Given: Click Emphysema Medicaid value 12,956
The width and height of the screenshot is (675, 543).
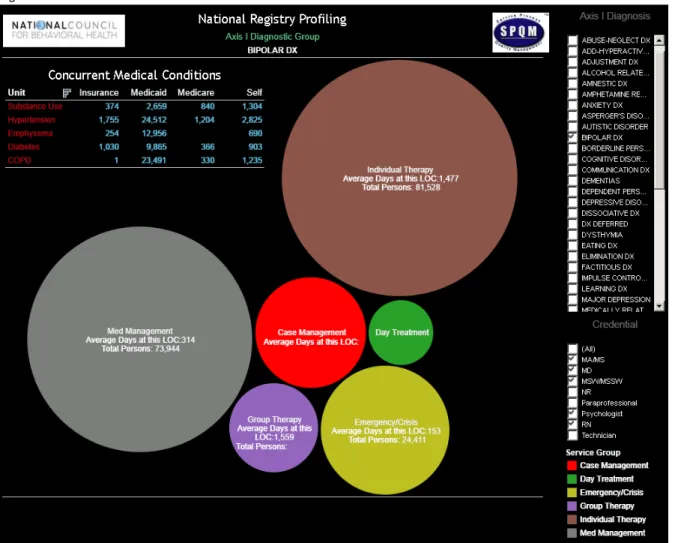Looking at the screenshot, I should pyautogui.click(x=154, y=133).
